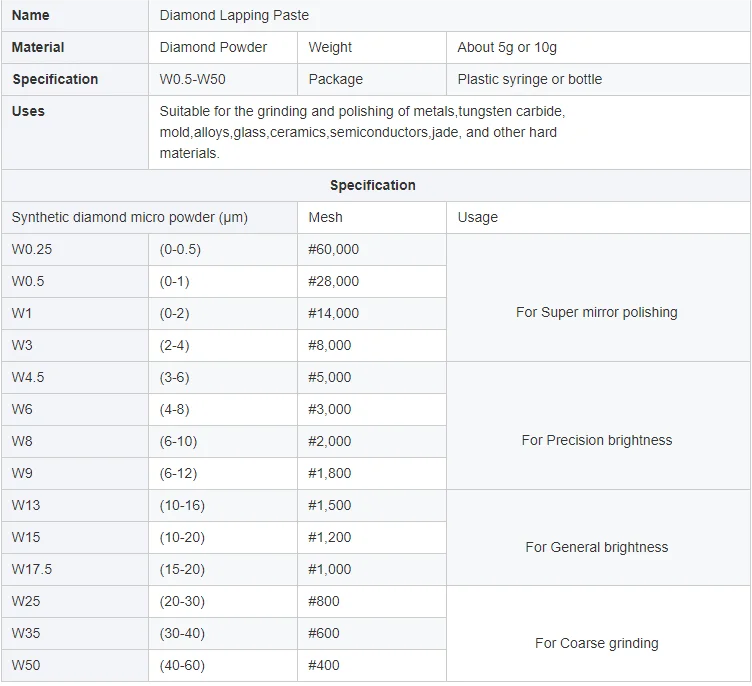The width and height of the screenshot is (752, 686).
Task: Select the For General brightness cell
Action: coord(596,547)
